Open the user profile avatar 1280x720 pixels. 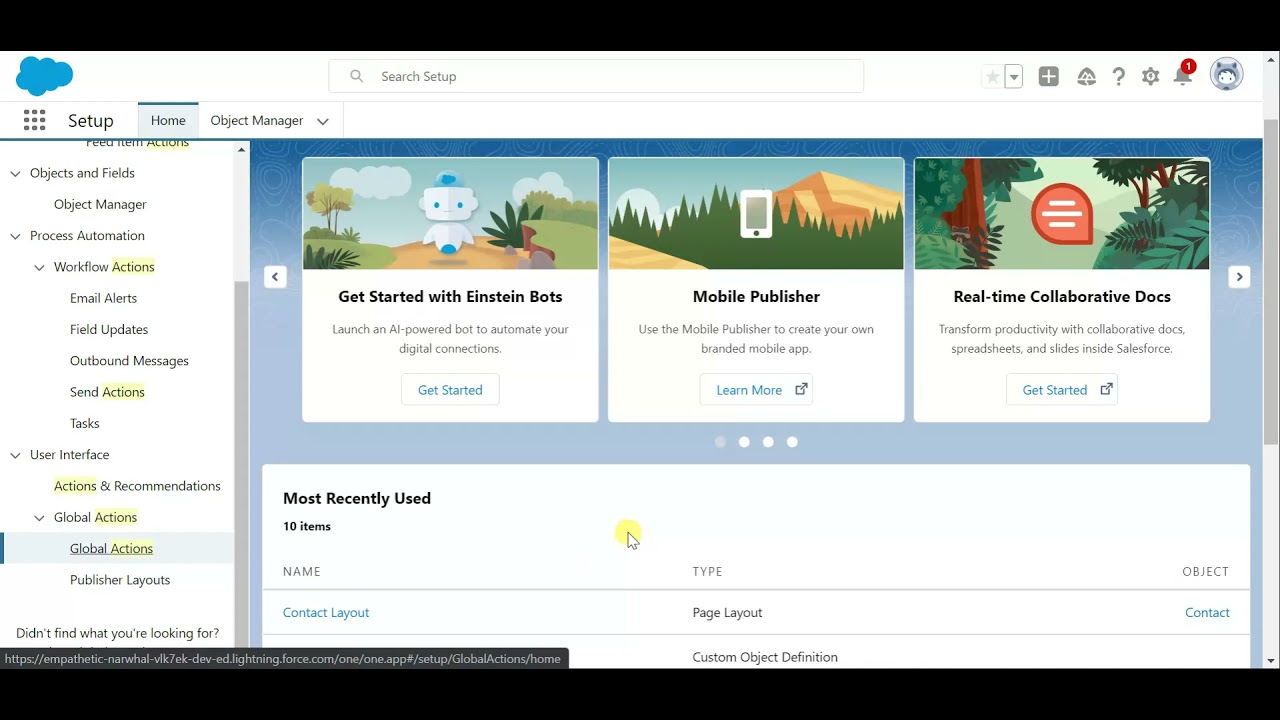[x=1226, y=75]
